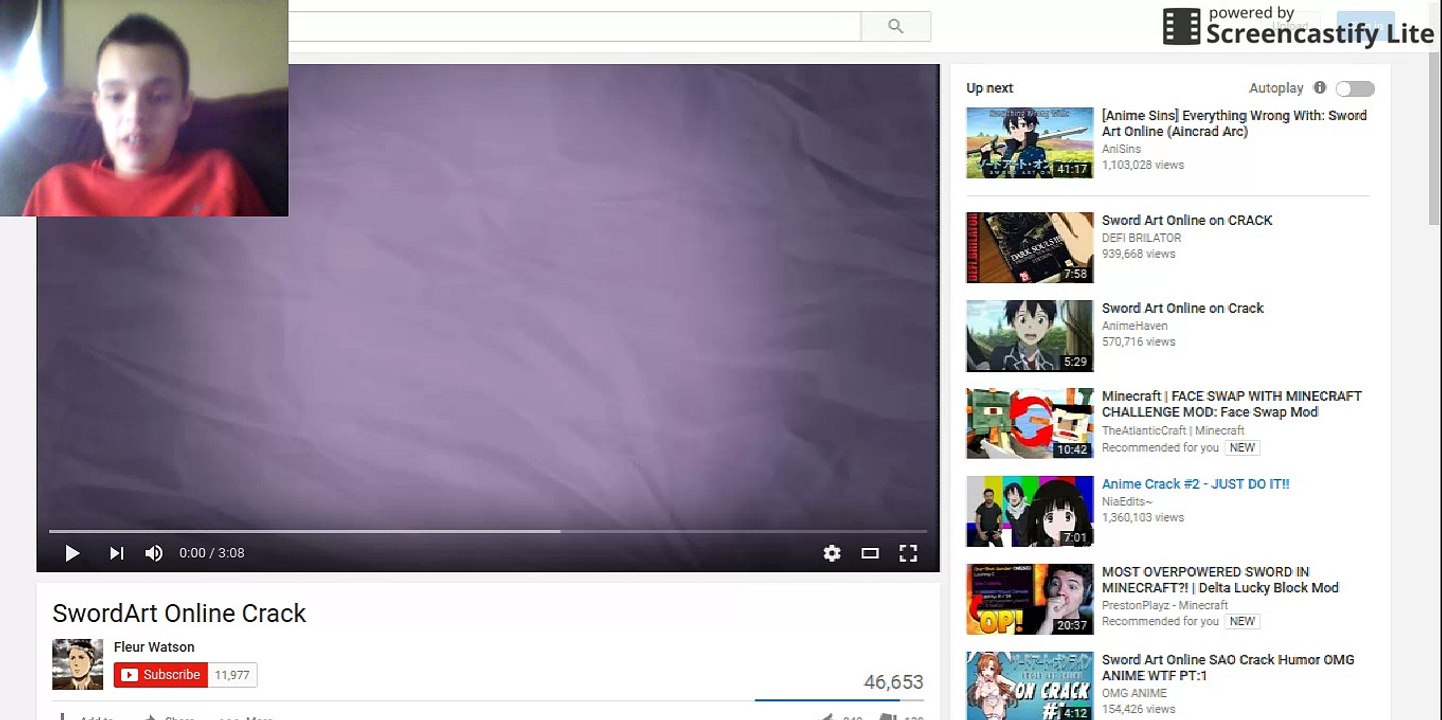Seek in the video progress bar

[x=488, y=531]
